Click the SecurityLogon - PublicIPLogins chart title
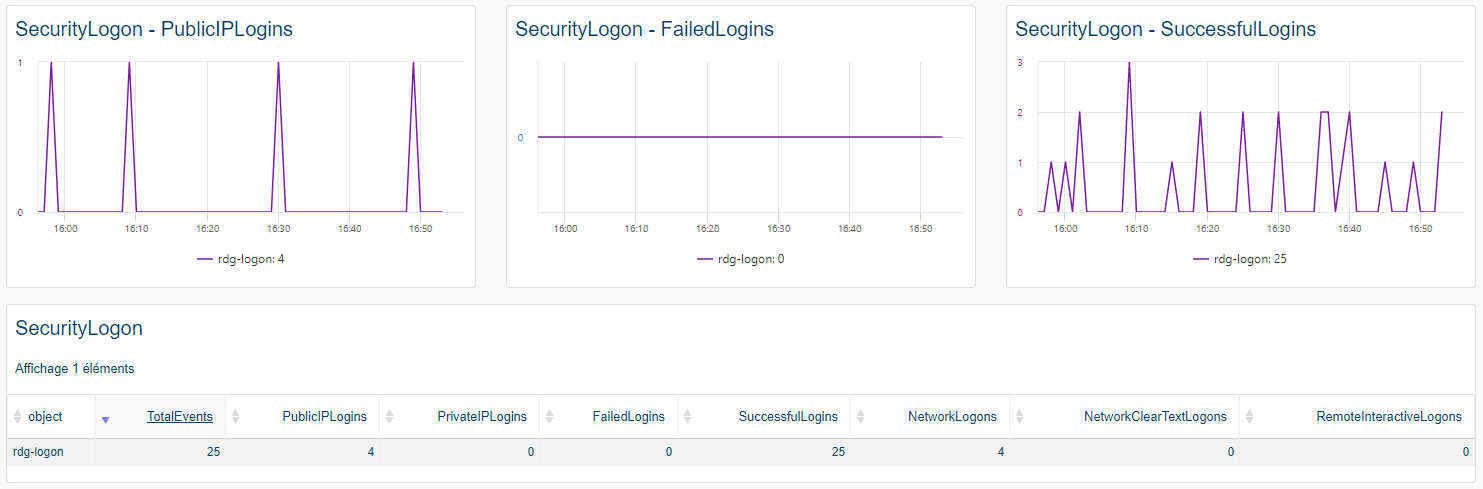 (154, 30)
